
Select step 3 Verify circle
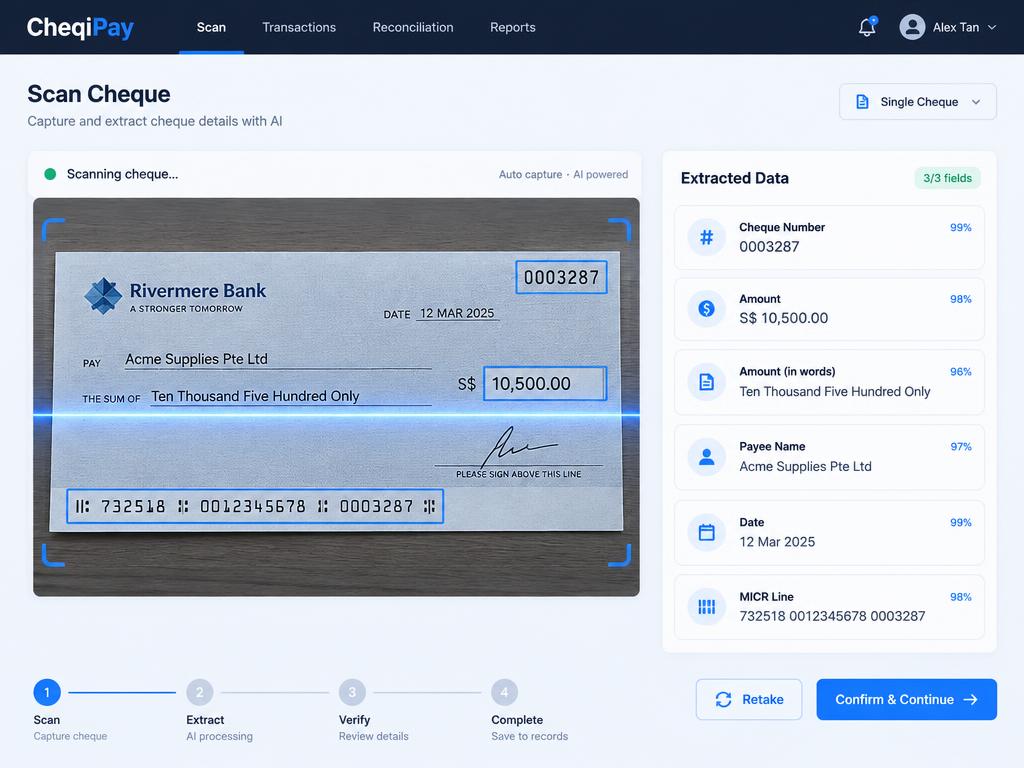pos(352,692)
